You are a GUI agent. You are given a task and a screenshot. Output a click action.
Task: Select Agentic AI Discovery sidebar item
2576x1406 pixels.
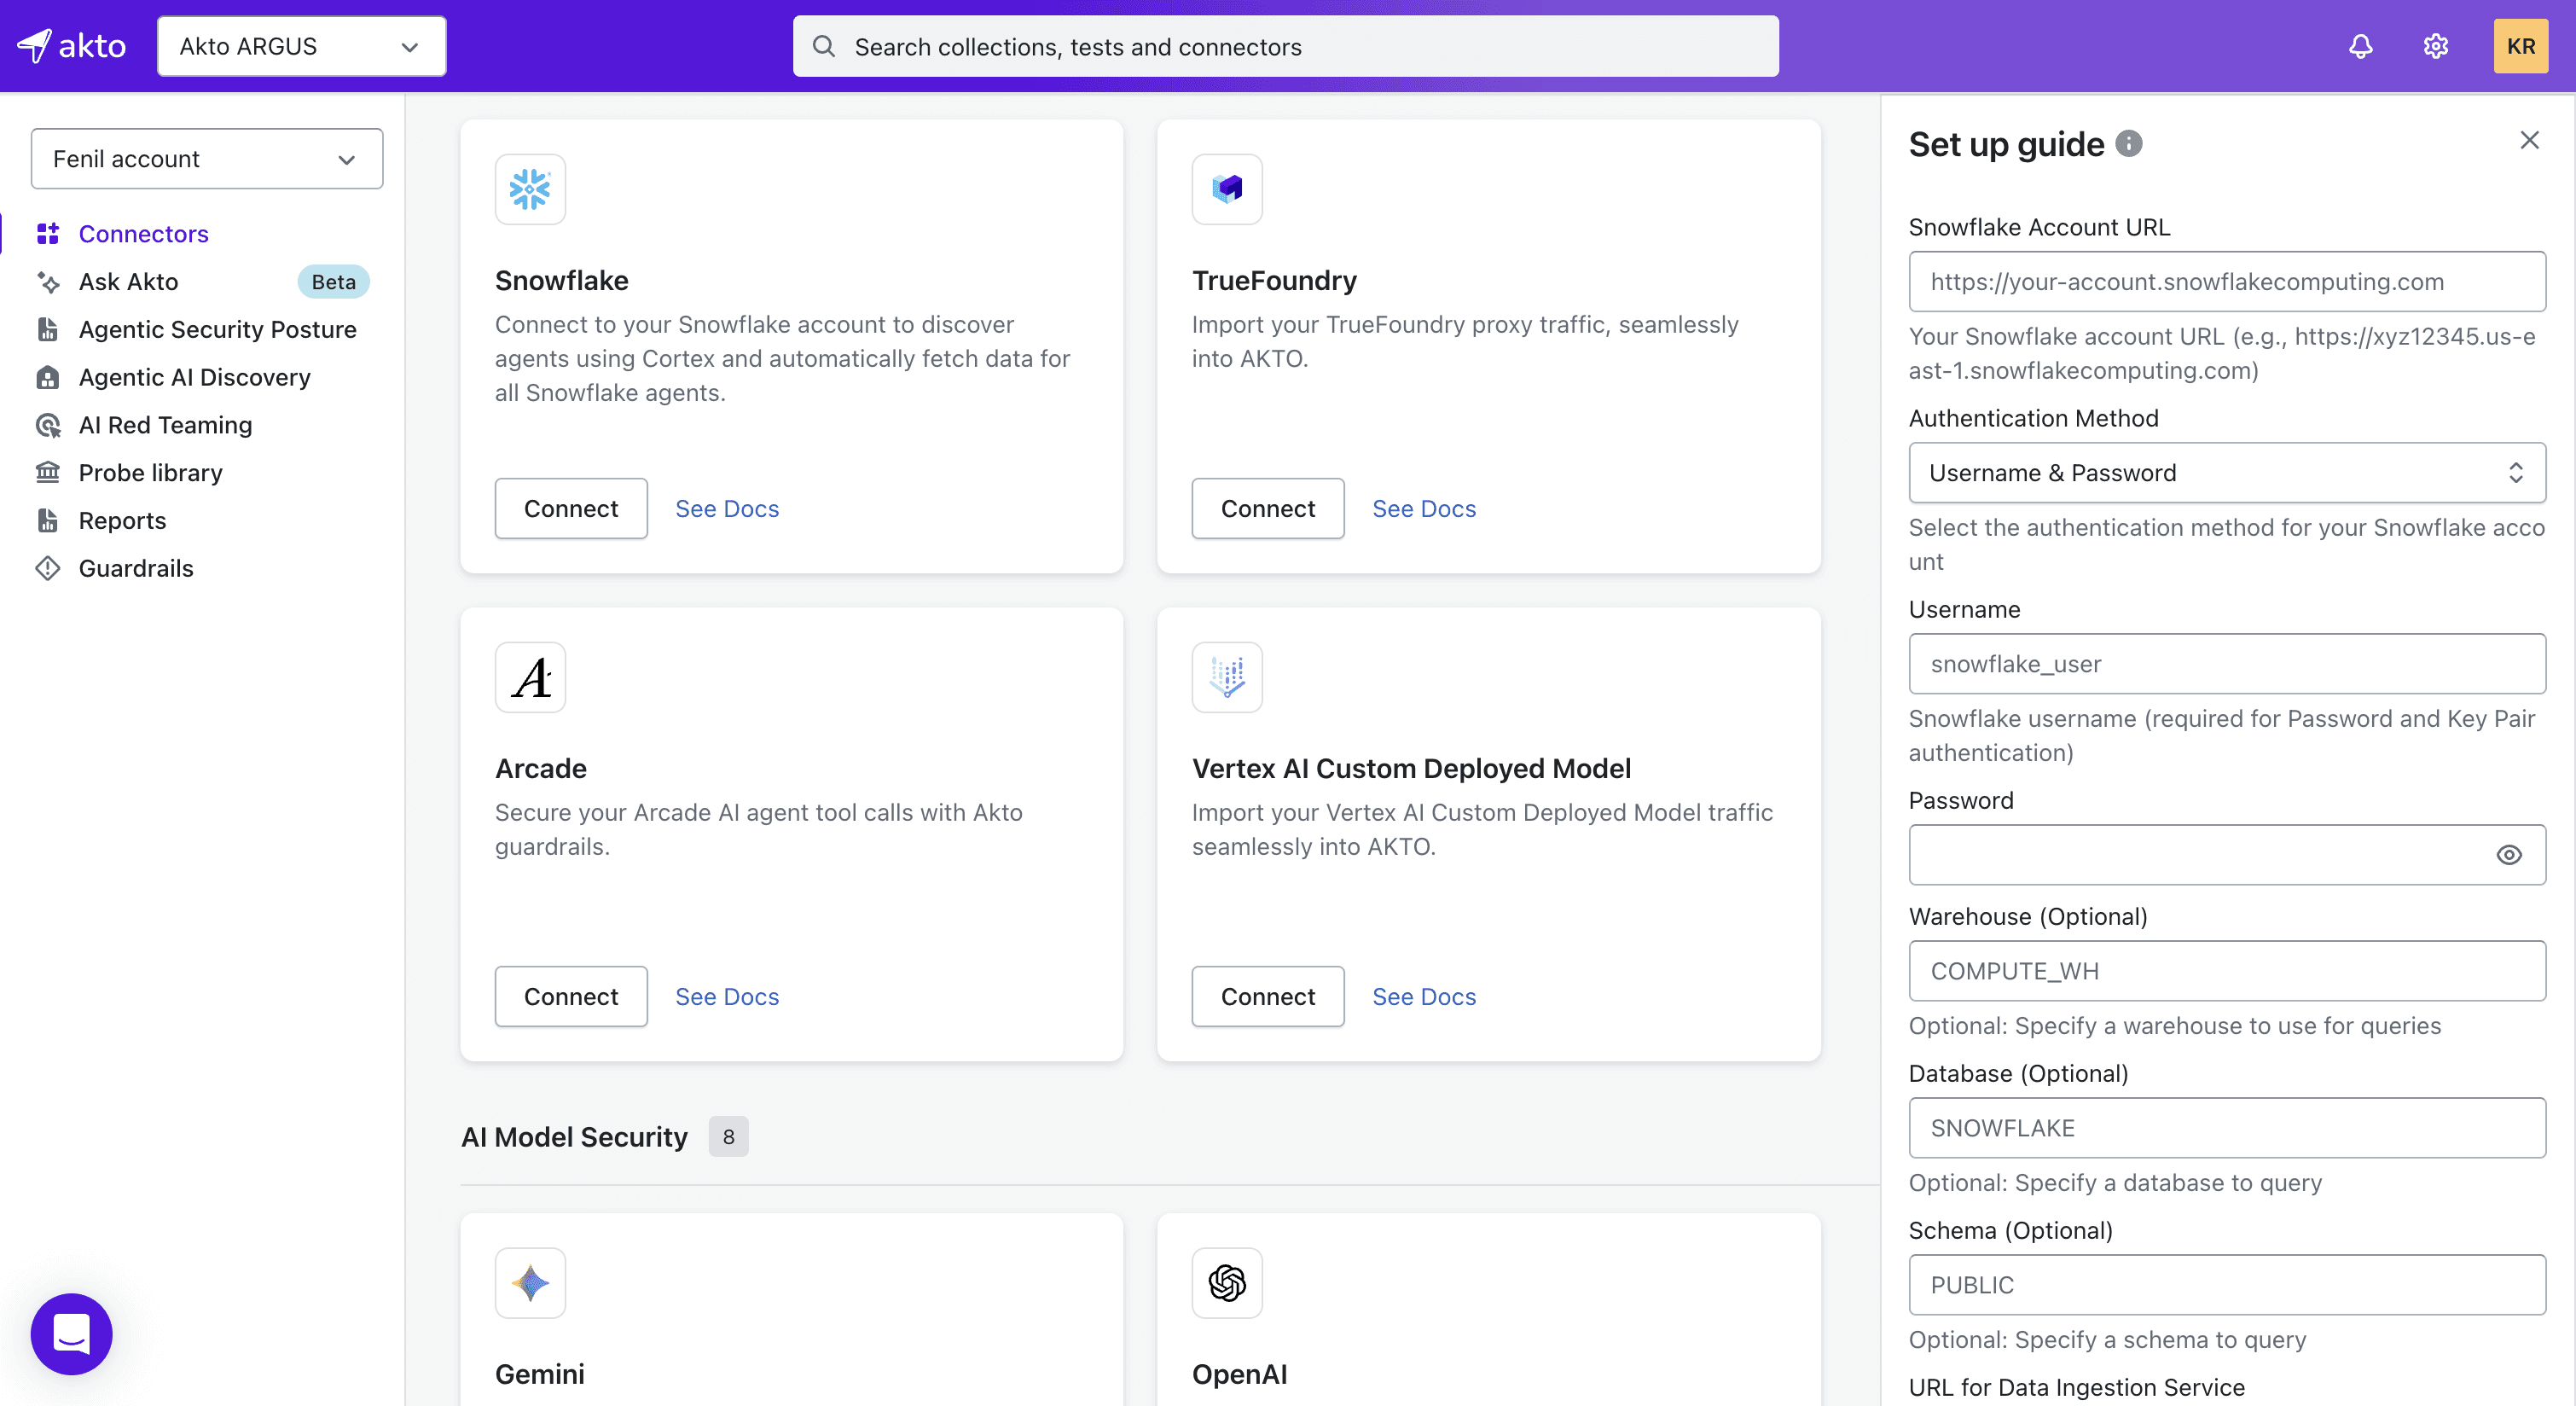(194, 377)
